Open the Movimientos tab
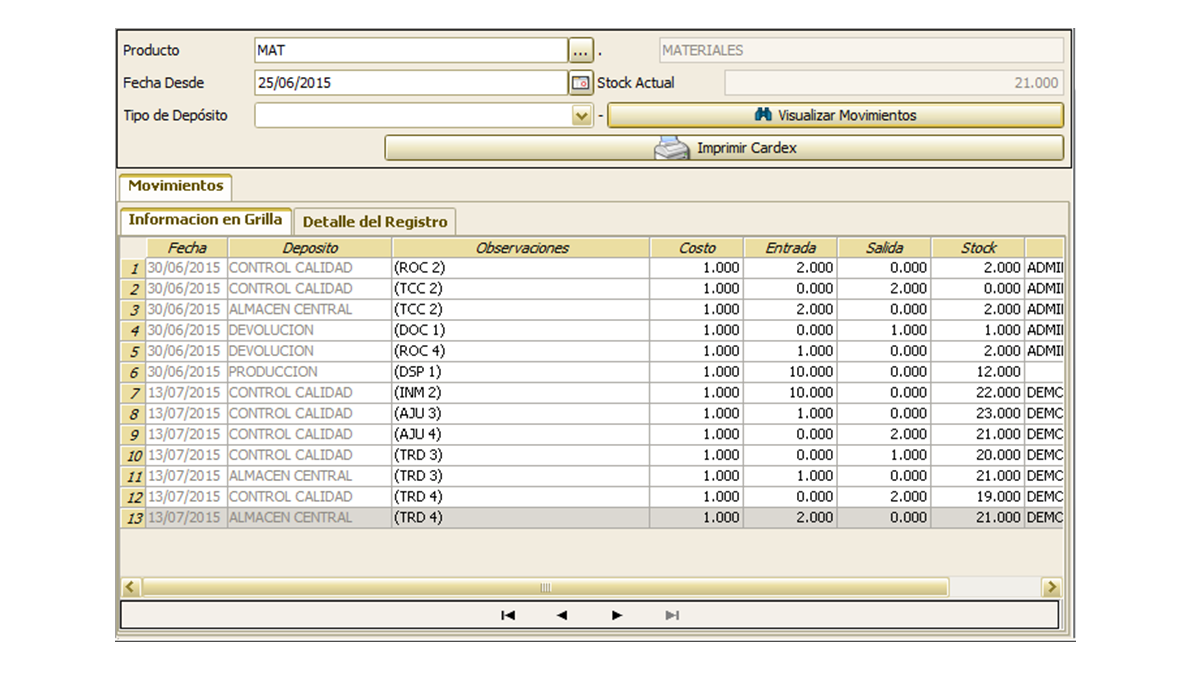This screenshot has height=677, width=1191. click(x=176, y=186)
